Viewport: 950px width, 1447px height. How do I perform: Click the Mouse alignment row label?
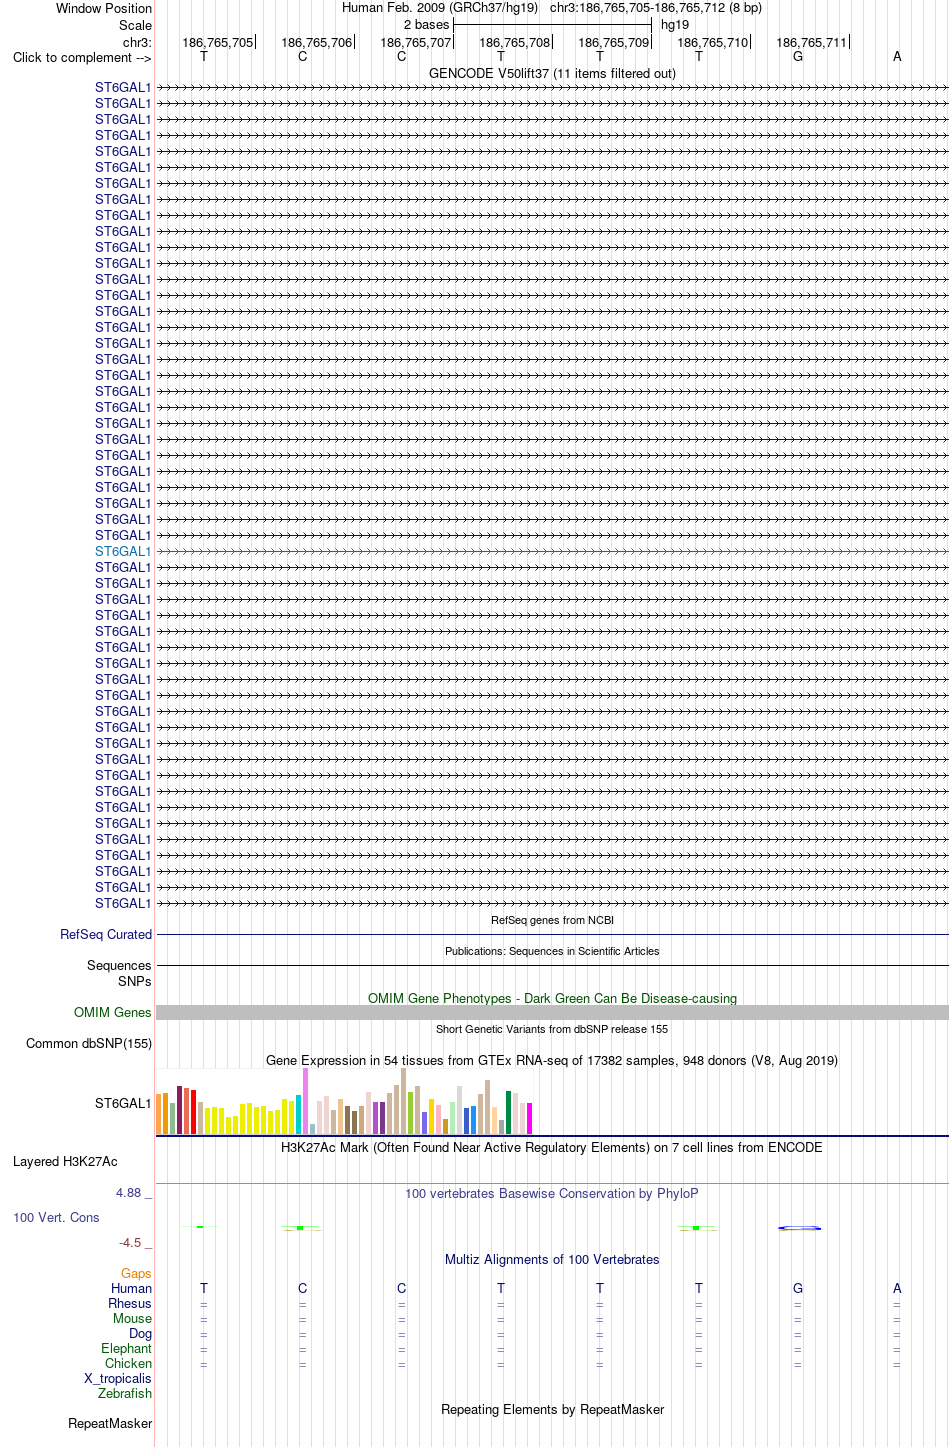click(132, 1319)
